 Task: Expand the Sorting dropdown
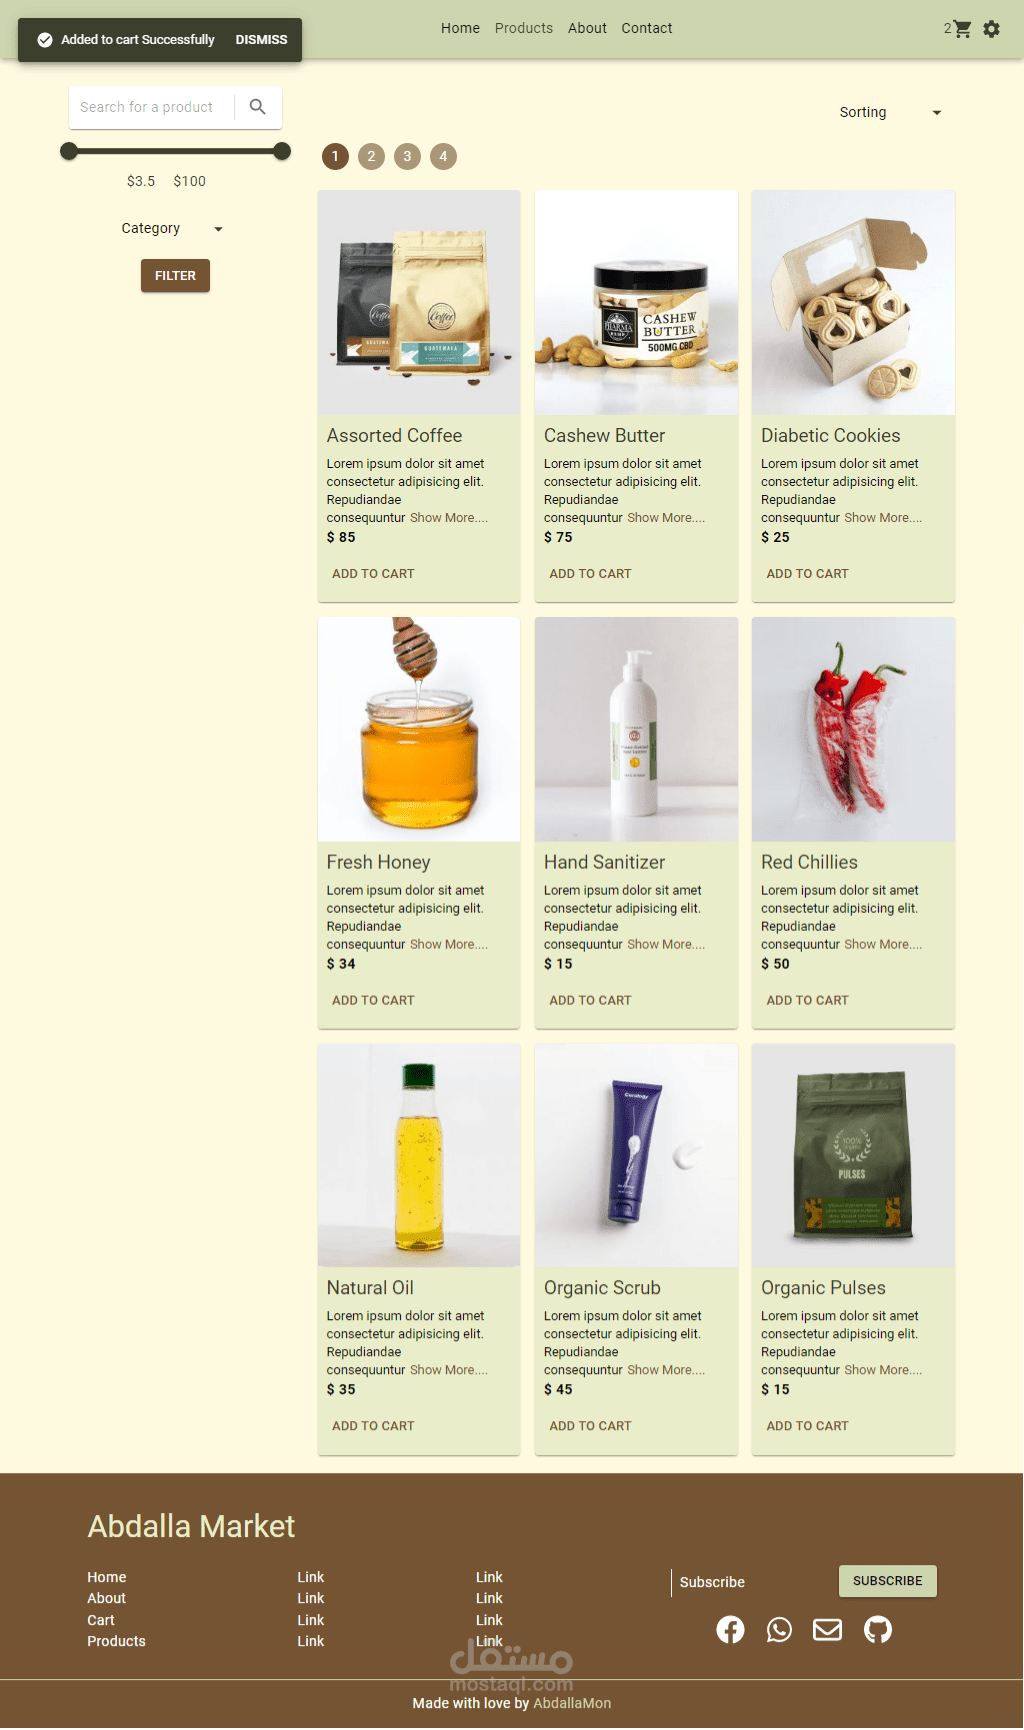click(x=890, y=113)
